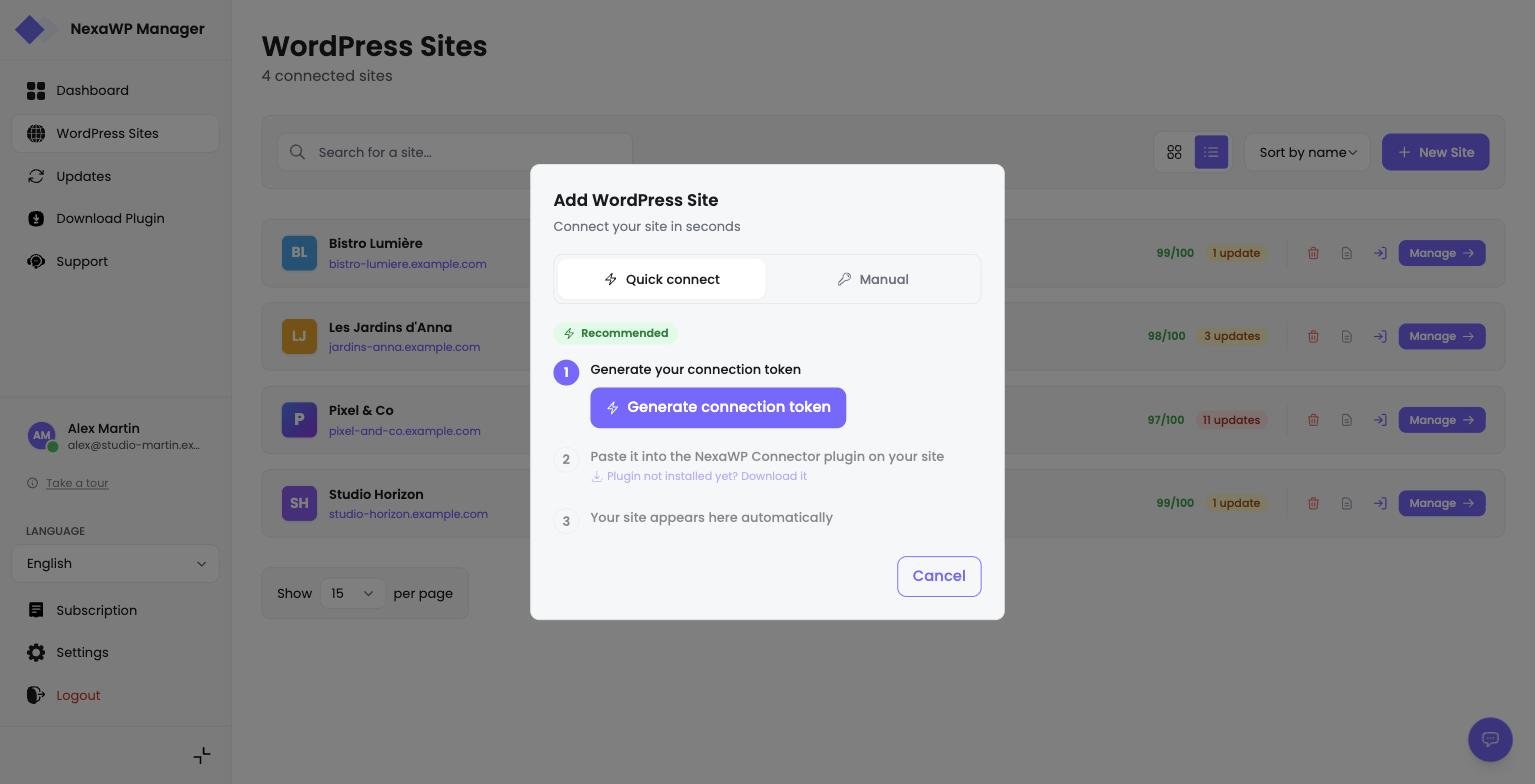
Task: Go to Dashboard in the sidebar
Action: pyautogui.click(x=116, y=91)
